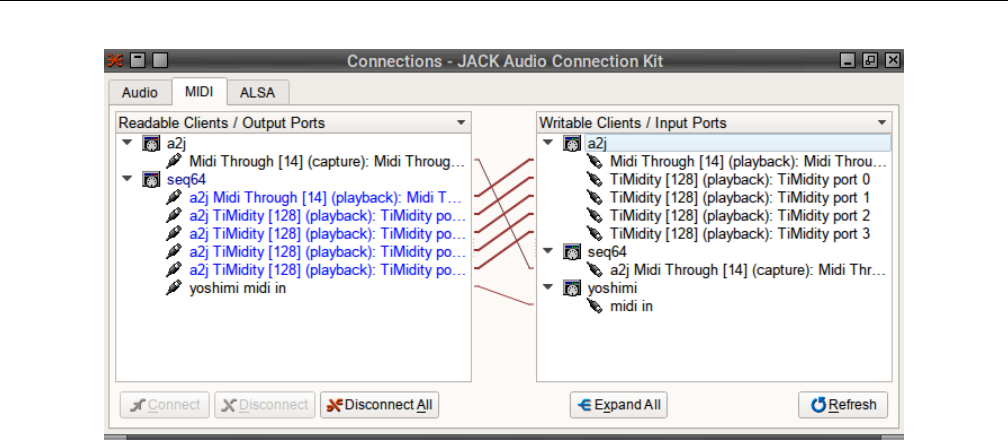Click the a2j client icon in Readable Clients
This screenshot has width=1008, height=440.
[150, 143]
